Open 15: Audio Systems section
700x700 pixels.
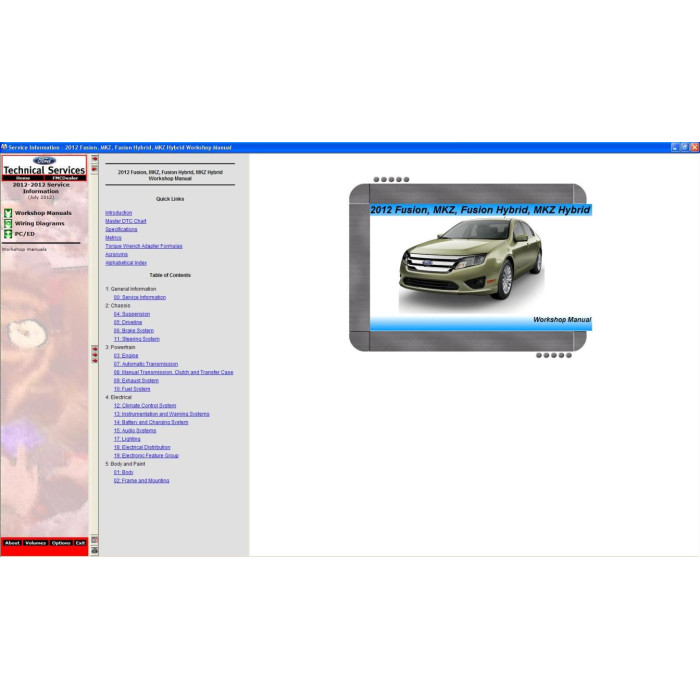click(135, 431)
